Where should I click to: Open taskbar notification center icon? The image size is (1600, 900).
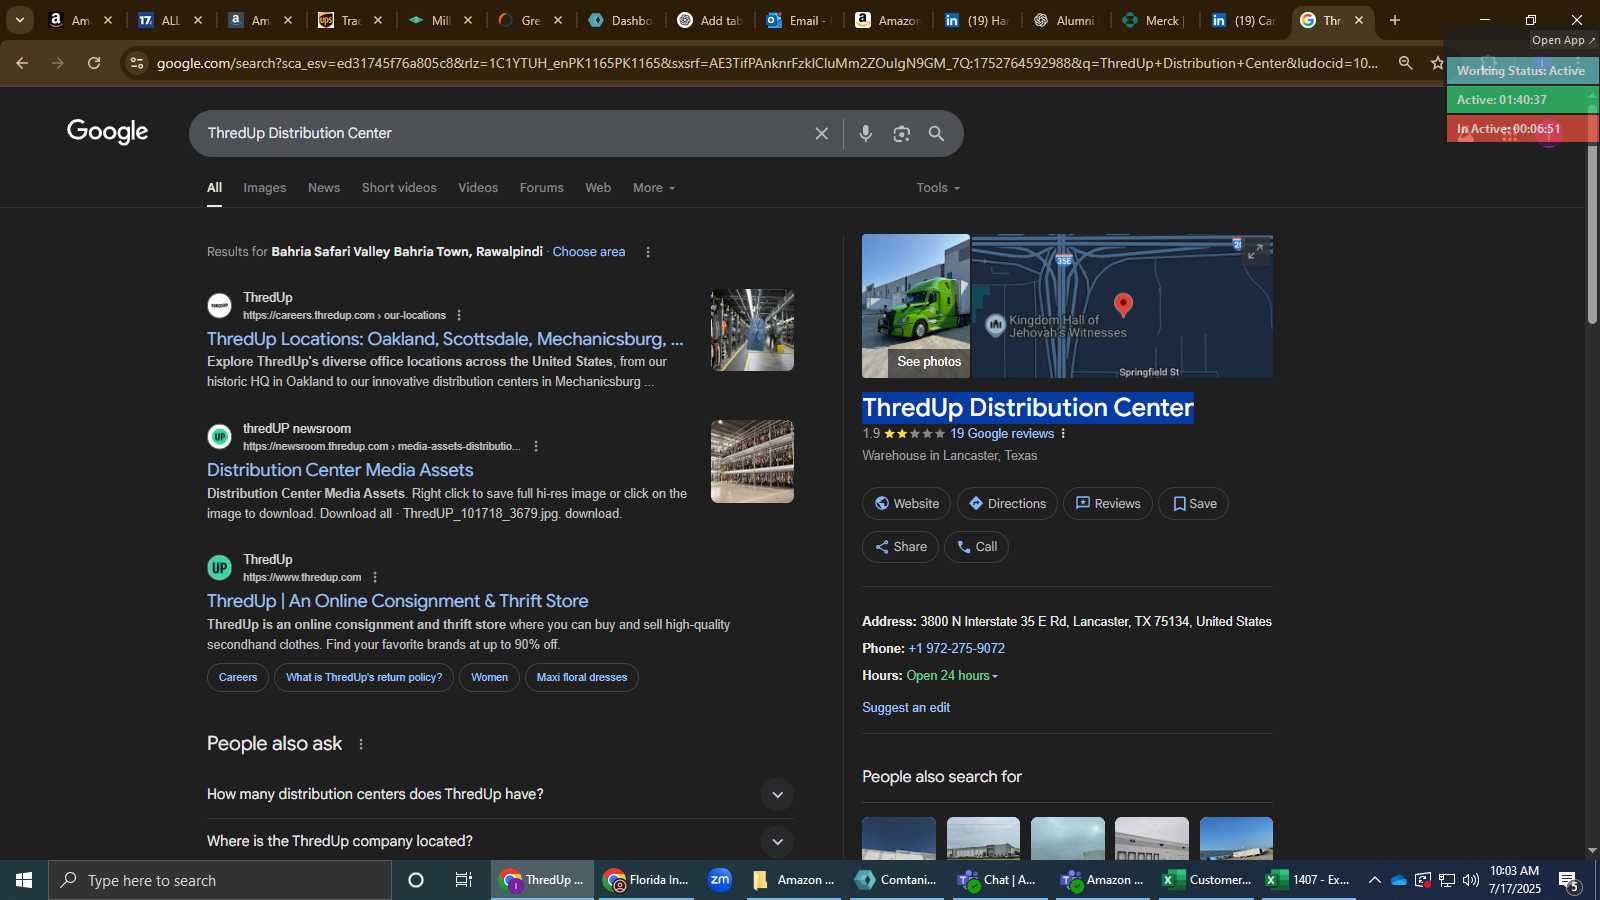pyautogui.click(x=1569, y=880)
